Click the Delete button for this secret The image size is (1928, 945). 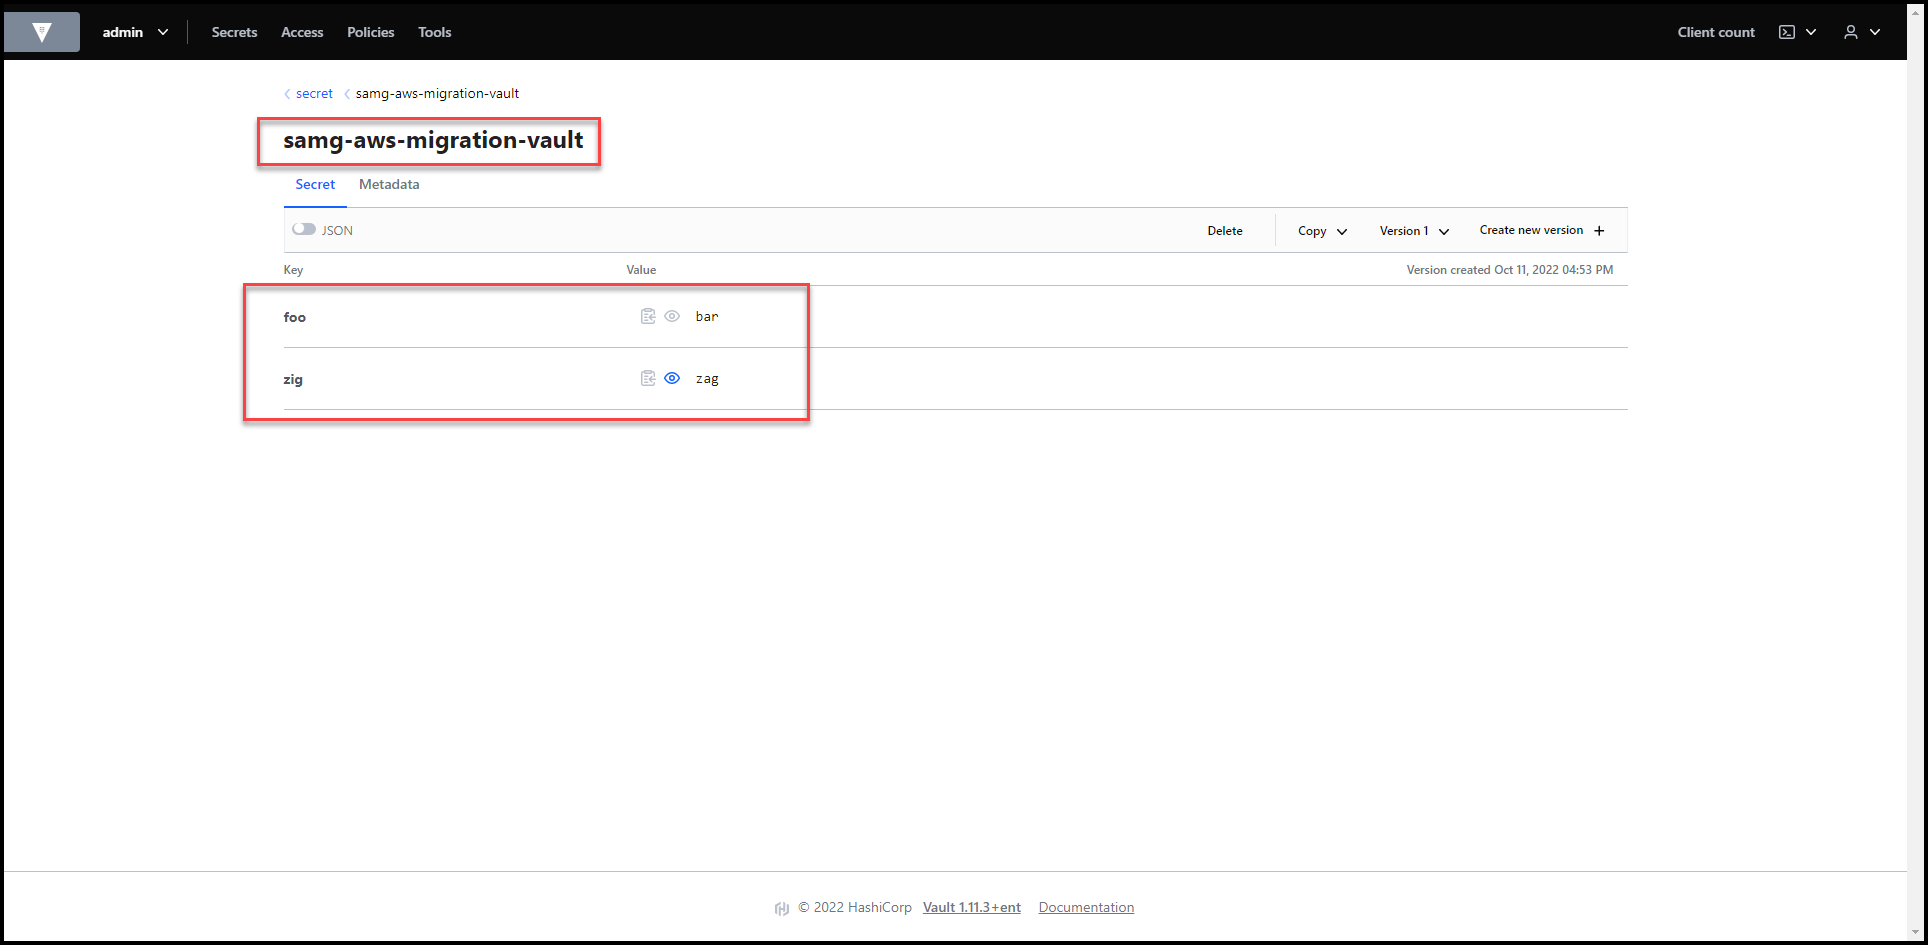point(1224,230)
